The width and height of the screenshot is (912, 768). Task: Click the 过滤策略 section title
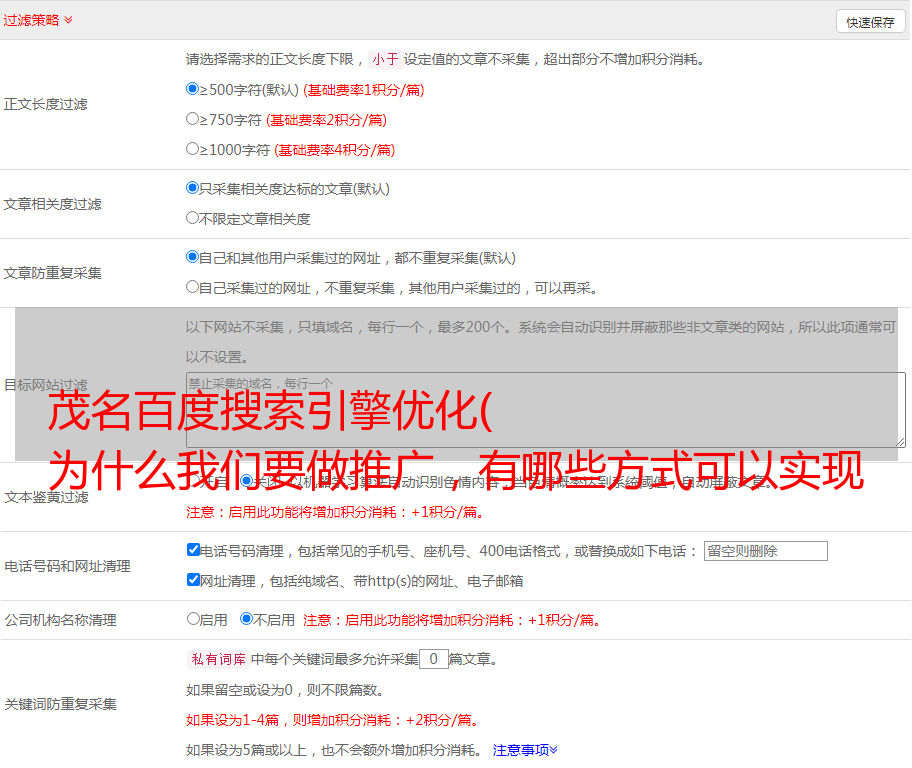point(30,20)
